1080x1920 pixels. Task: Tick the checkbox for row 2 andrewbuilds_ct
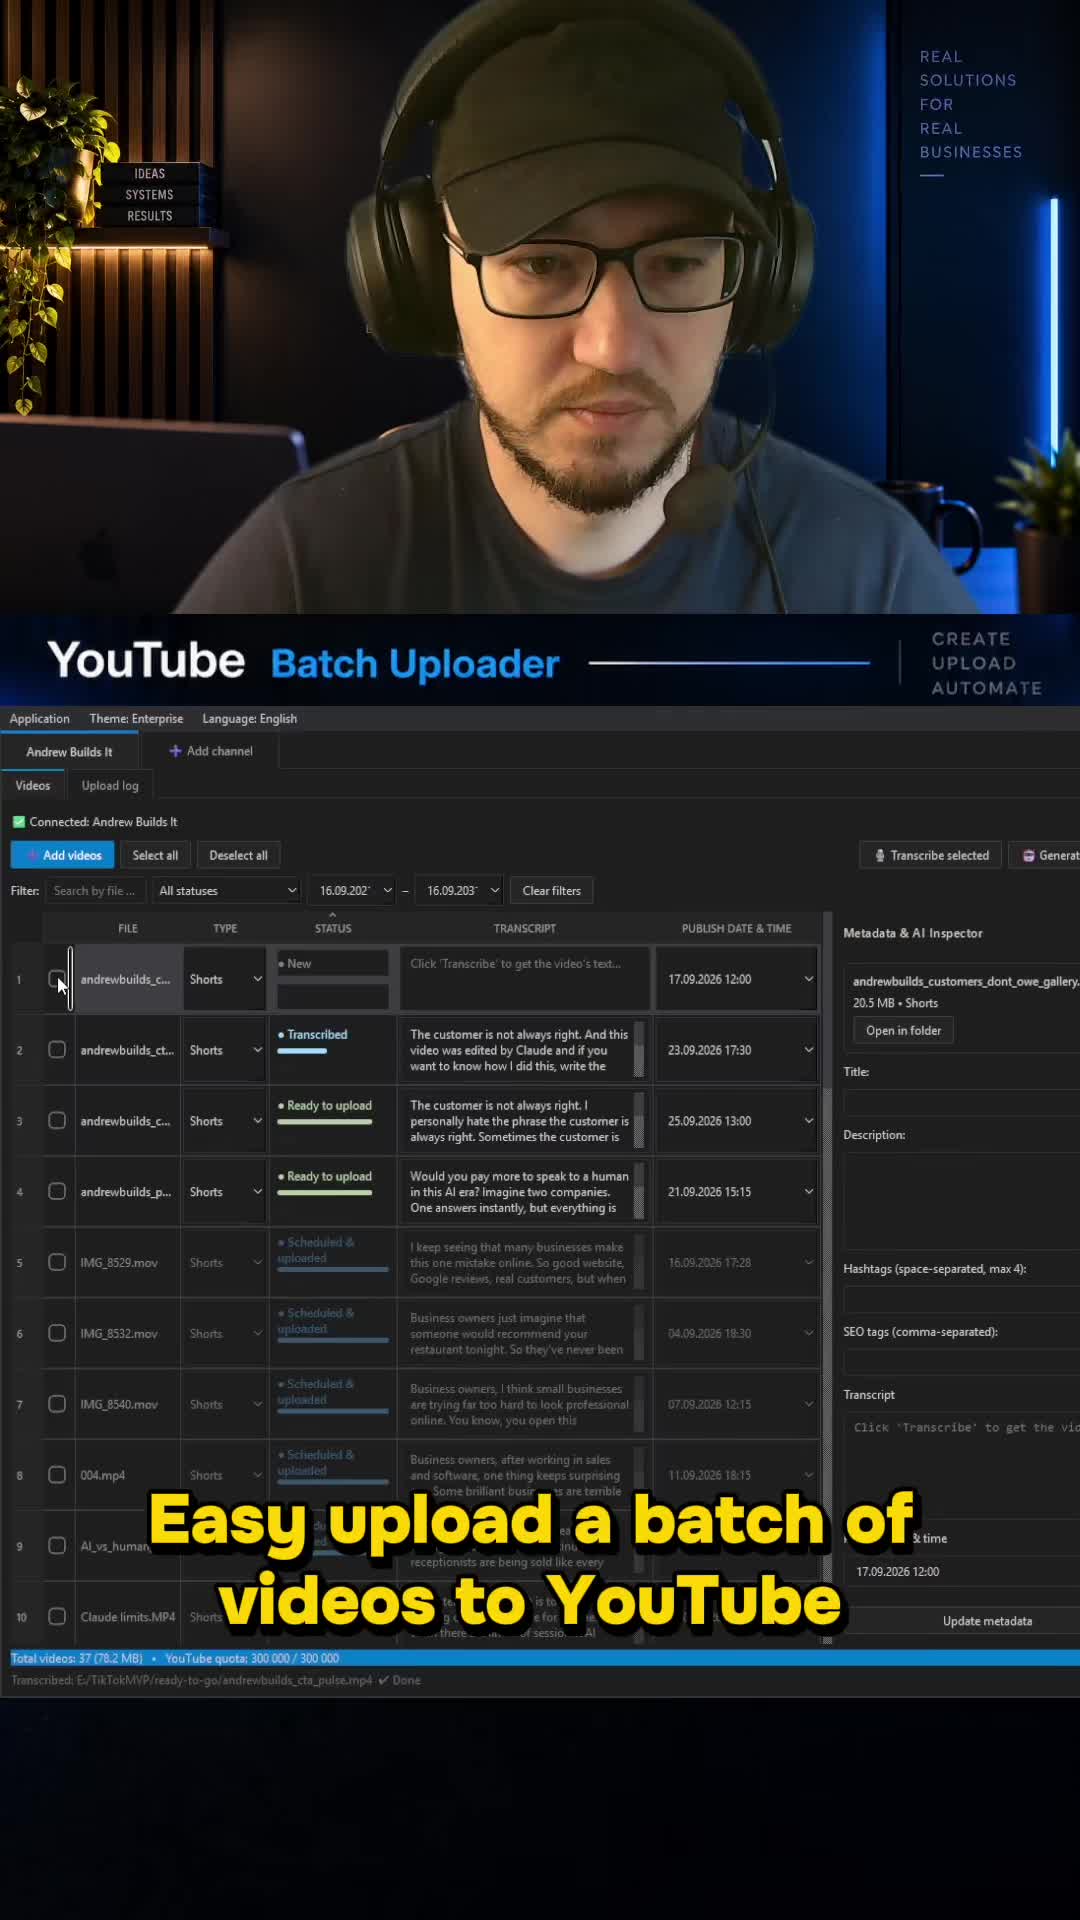point(57,1050)
